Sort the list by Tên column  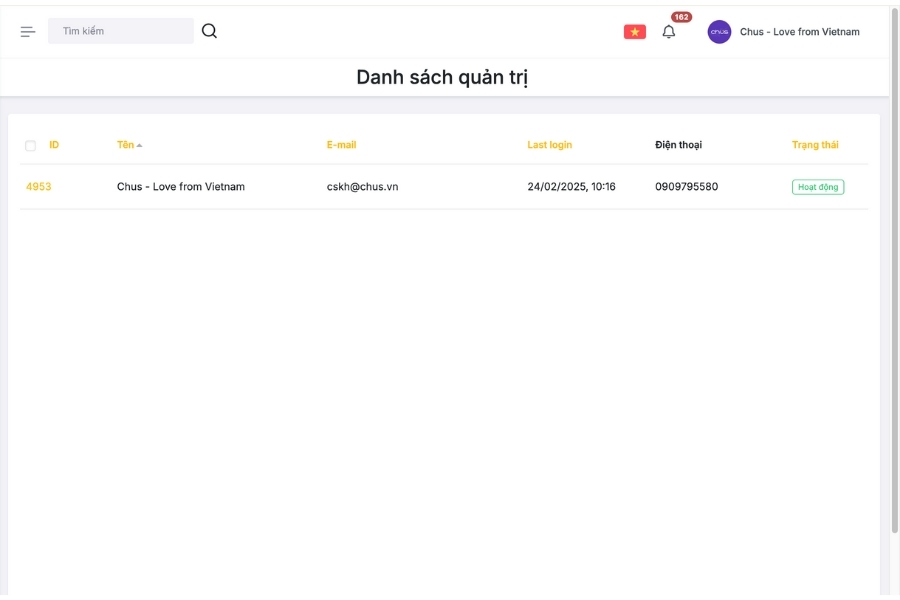coord(125,145)
